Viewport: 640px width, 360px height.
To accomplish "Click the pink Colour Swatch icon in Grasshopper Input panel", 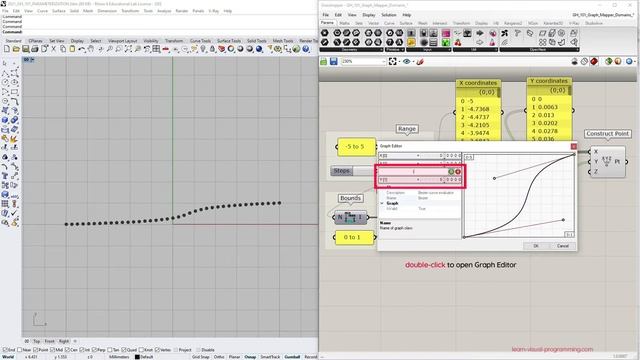I will point(446,33).
